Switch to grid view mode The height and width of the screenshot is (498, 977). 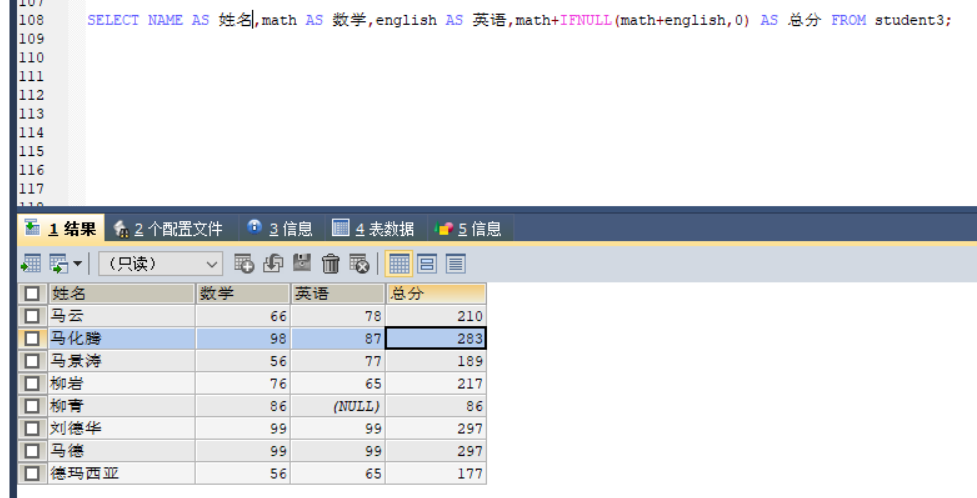point(399,264)
